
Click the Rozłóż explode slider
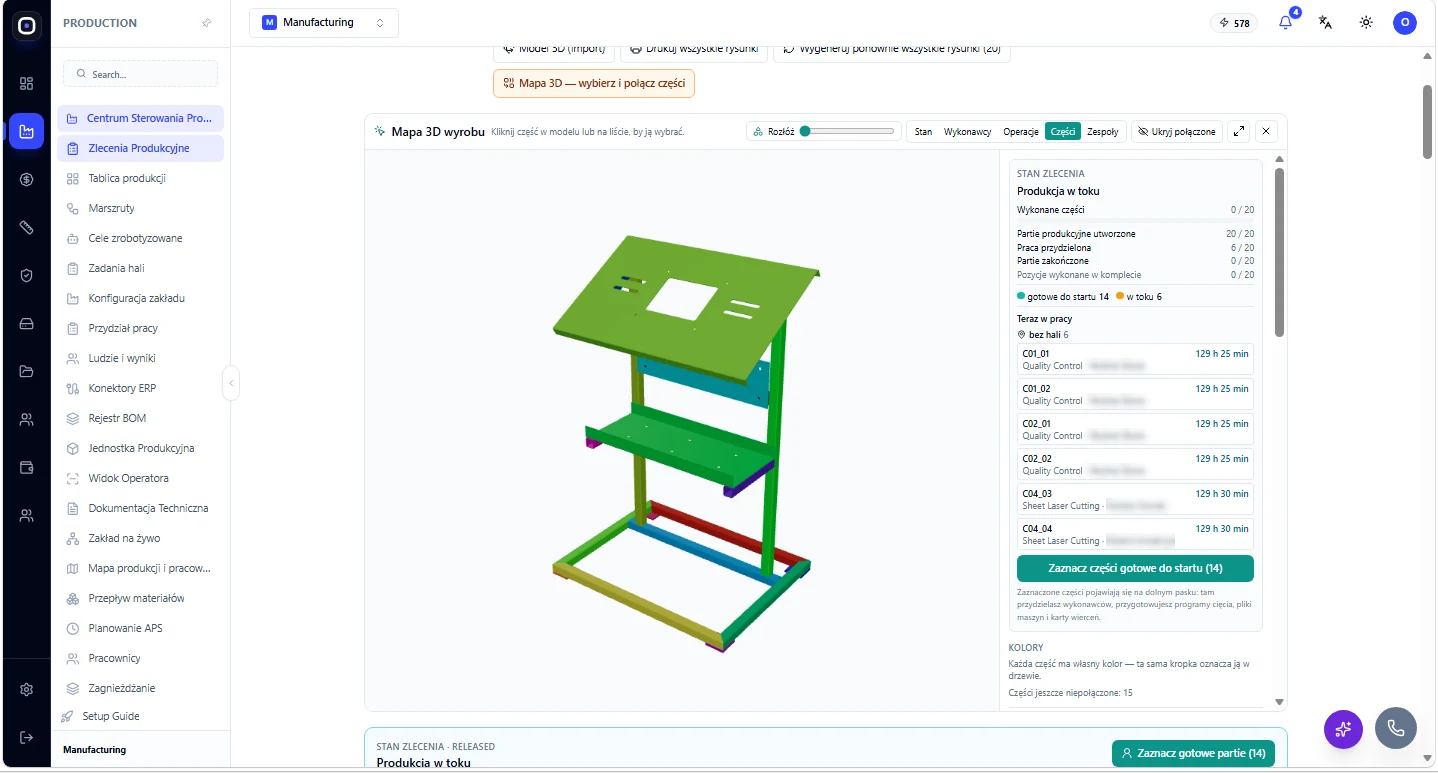849,131
